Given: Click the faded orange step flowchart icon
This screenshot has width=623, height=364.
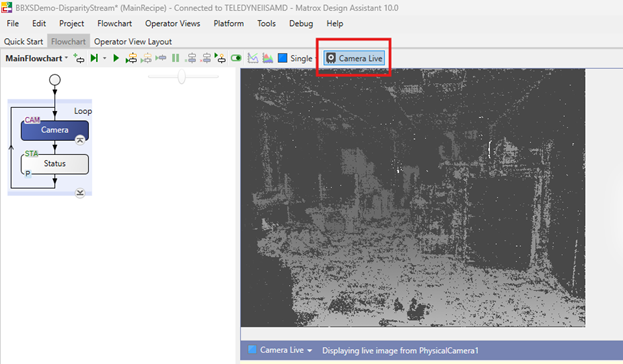Looking at the screenshot, I should (146, 58).
